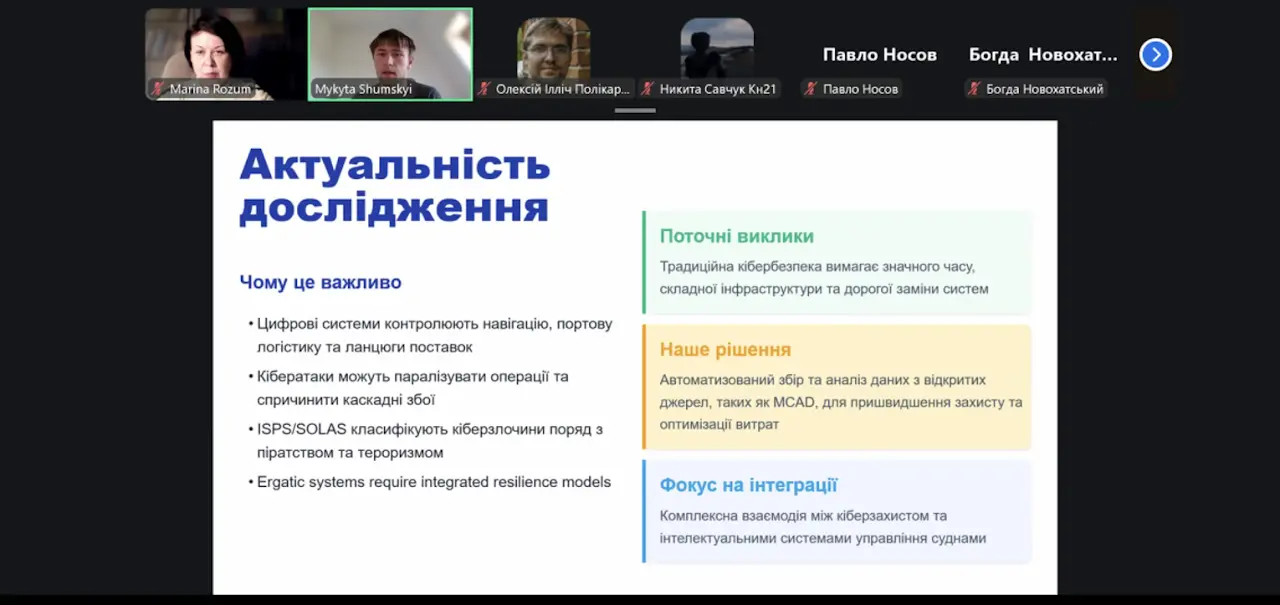Screen dimensions: 1280x605
Task: Click Богда Новохатський's muted microphone icon
Action: click(975, 89)
